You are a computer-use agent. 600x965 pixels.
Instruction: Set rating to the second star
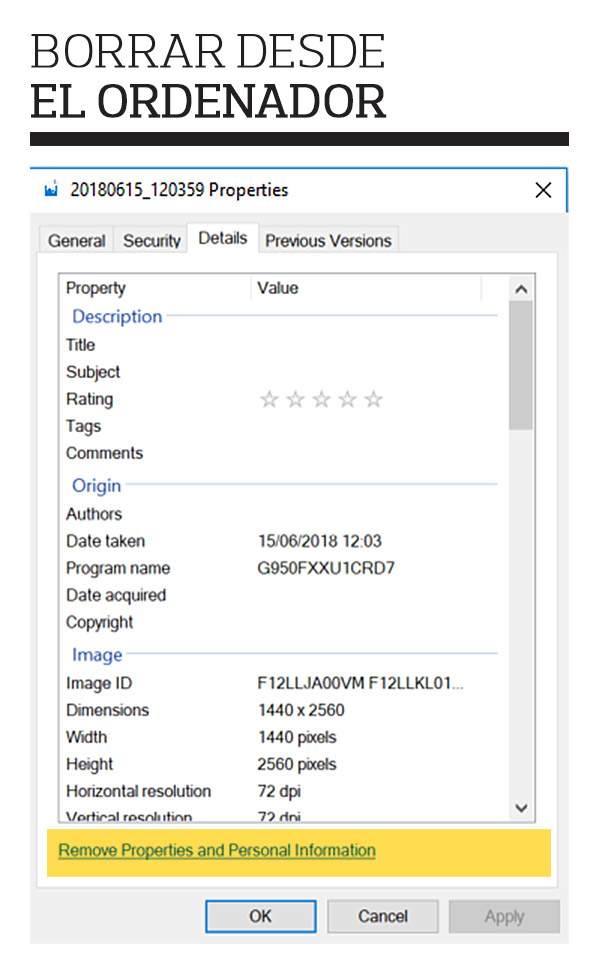295,400
